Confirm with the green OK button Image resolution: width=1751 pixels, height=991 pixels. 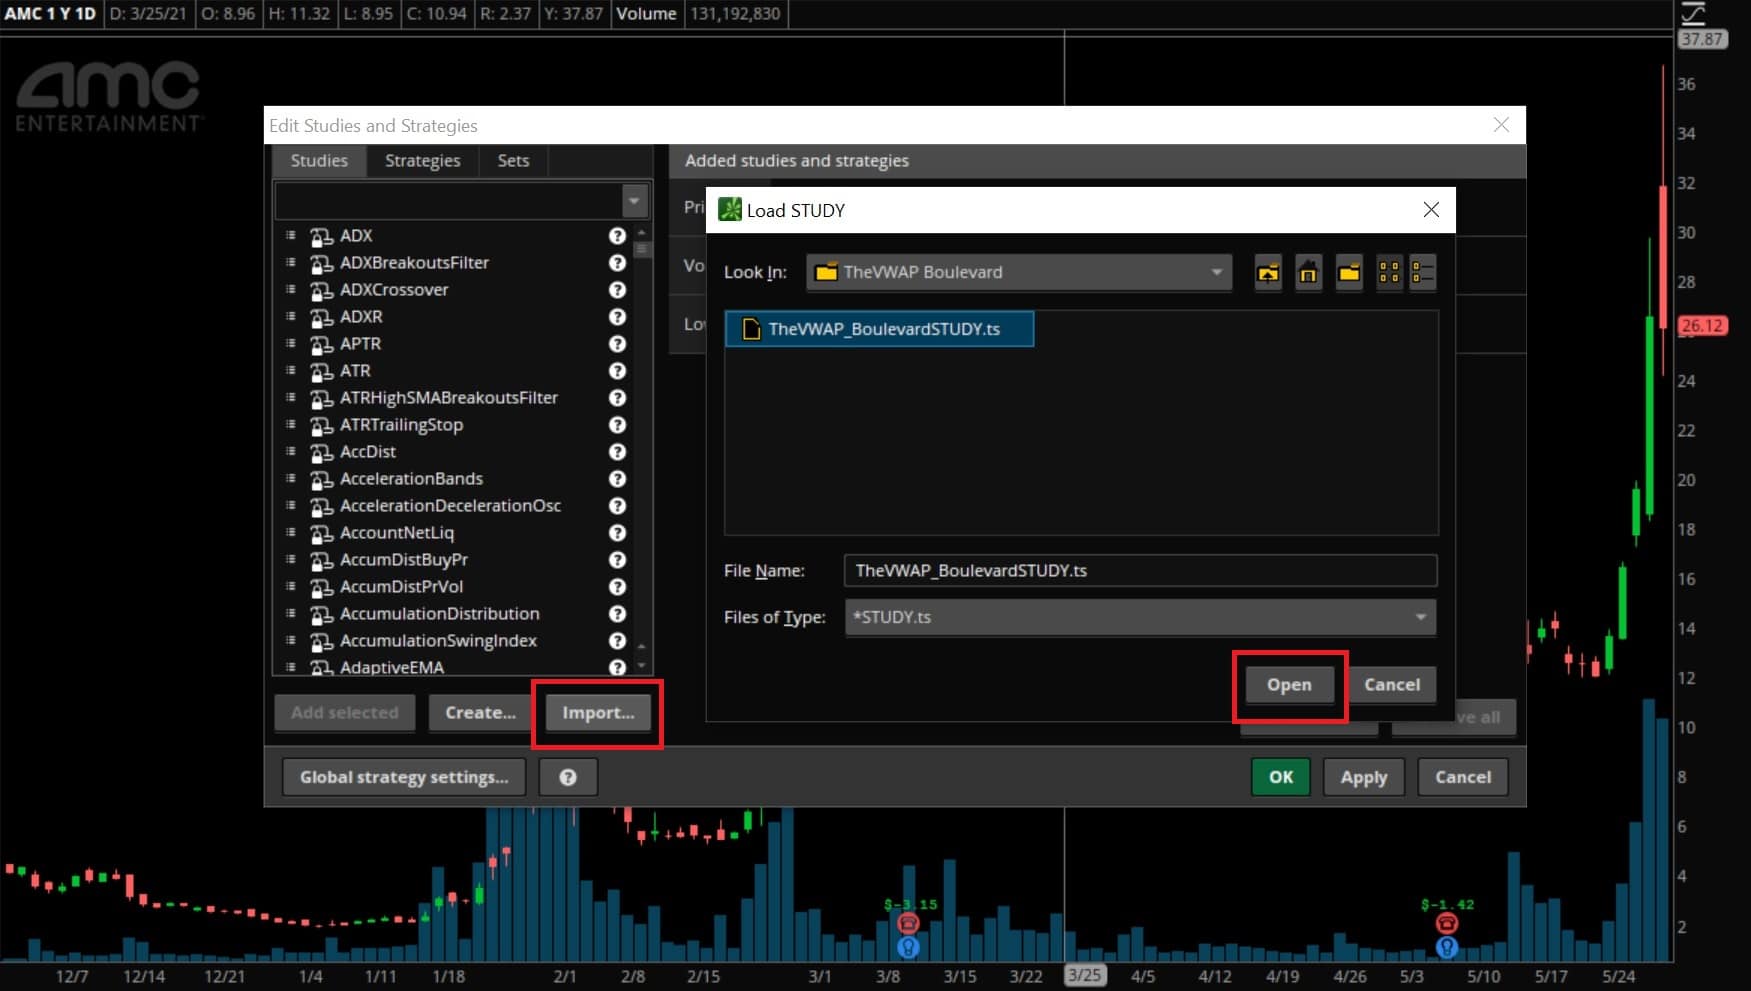(x=1281, y=777)
